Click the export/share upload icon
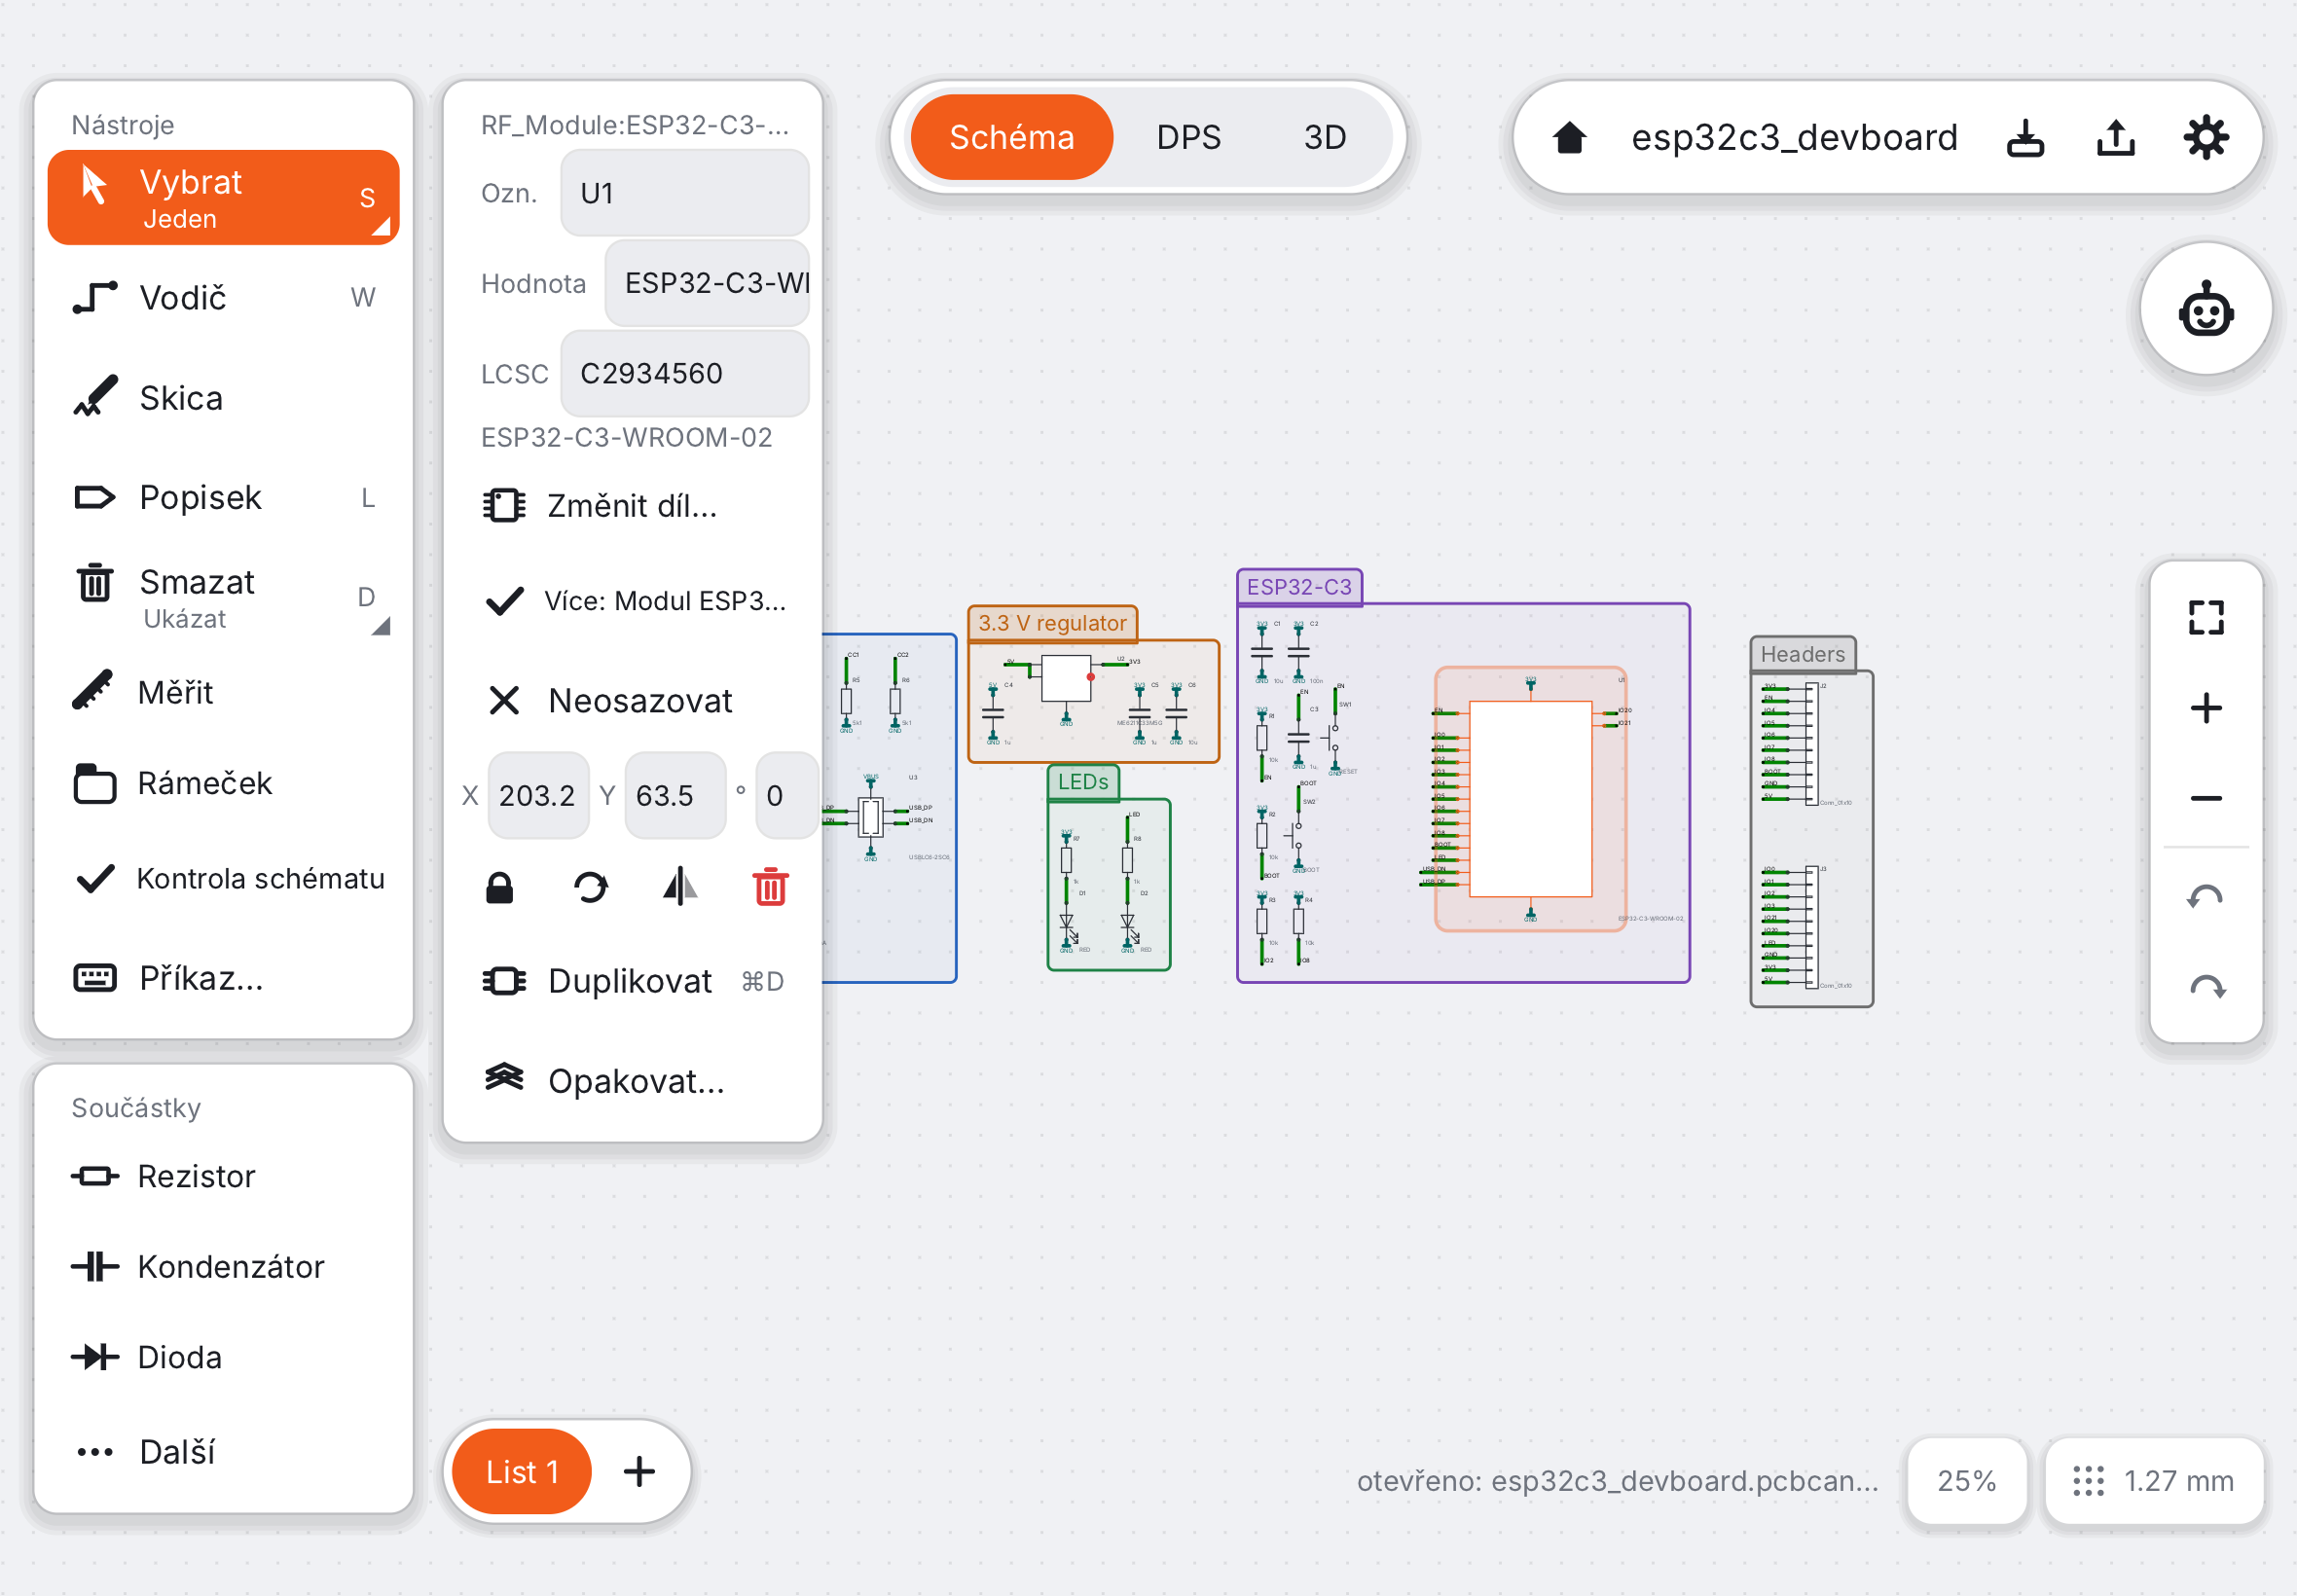The image size is (2297, 1596). 2115,137
